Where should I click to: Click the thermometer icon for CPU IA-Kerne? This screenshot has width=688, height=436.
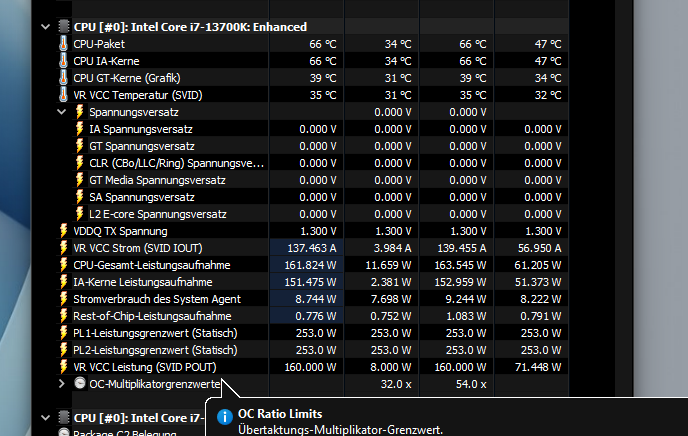coord(64,61)
